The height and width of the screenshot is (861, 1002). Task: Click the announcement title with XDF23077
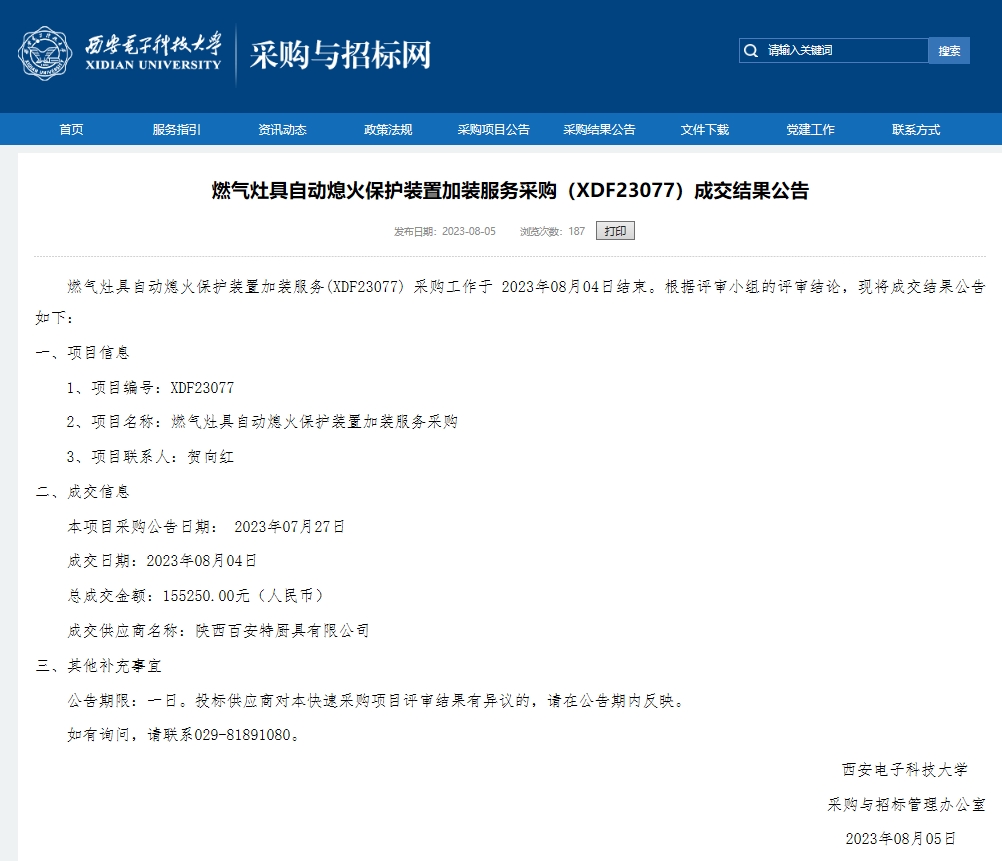click(510, 190)
